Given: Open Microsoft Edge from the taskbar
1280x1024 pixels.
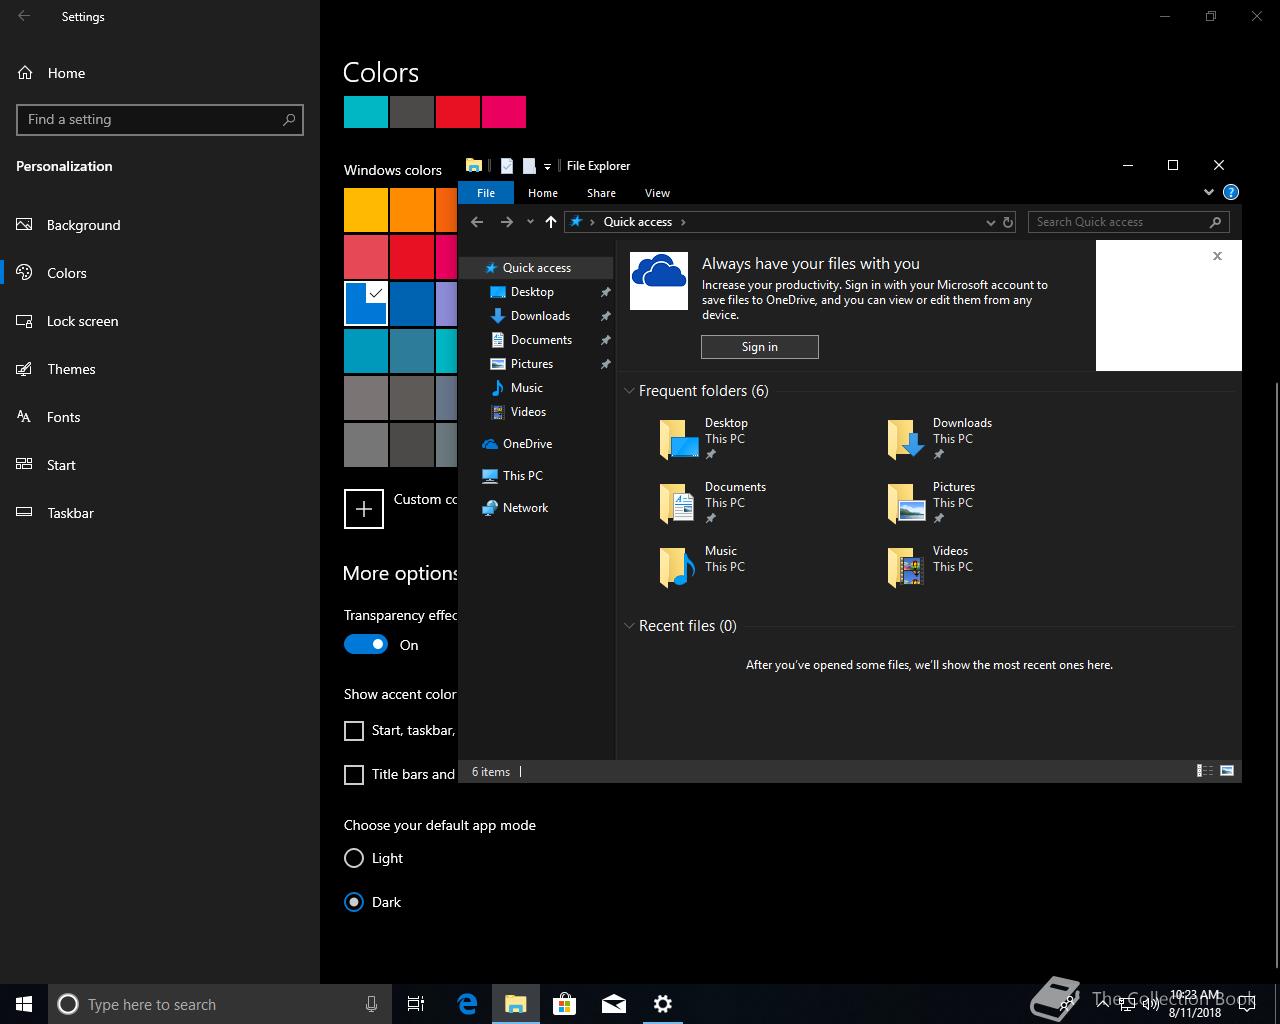Looking at the screenshot, I should point(467,1004).
